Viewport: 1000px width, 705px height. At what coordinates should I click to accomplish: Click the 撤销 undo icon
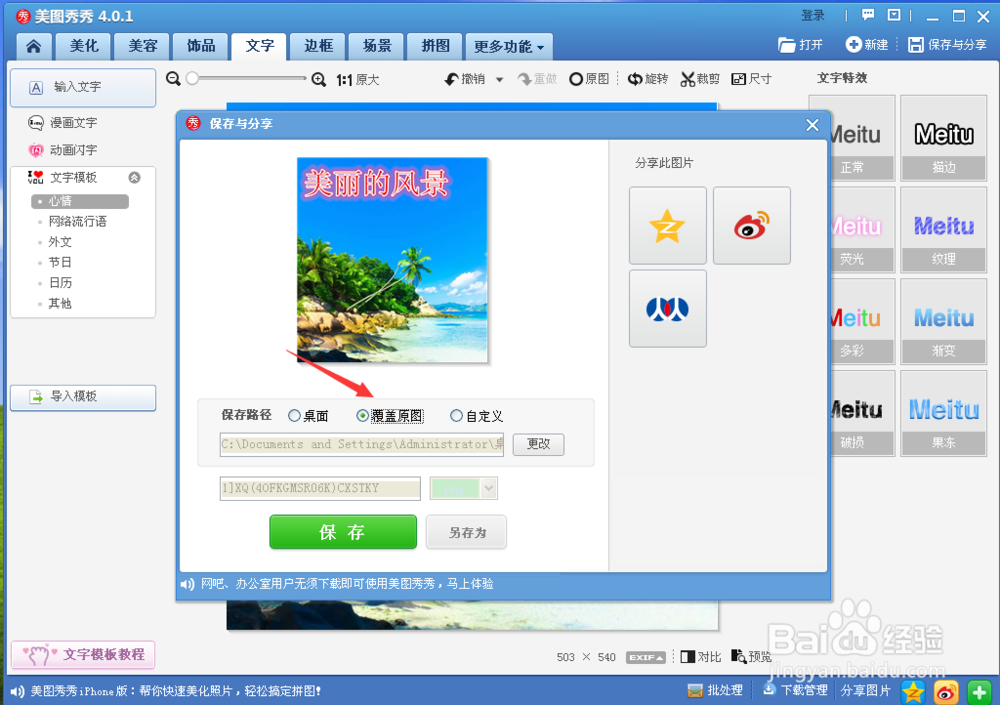452,79
